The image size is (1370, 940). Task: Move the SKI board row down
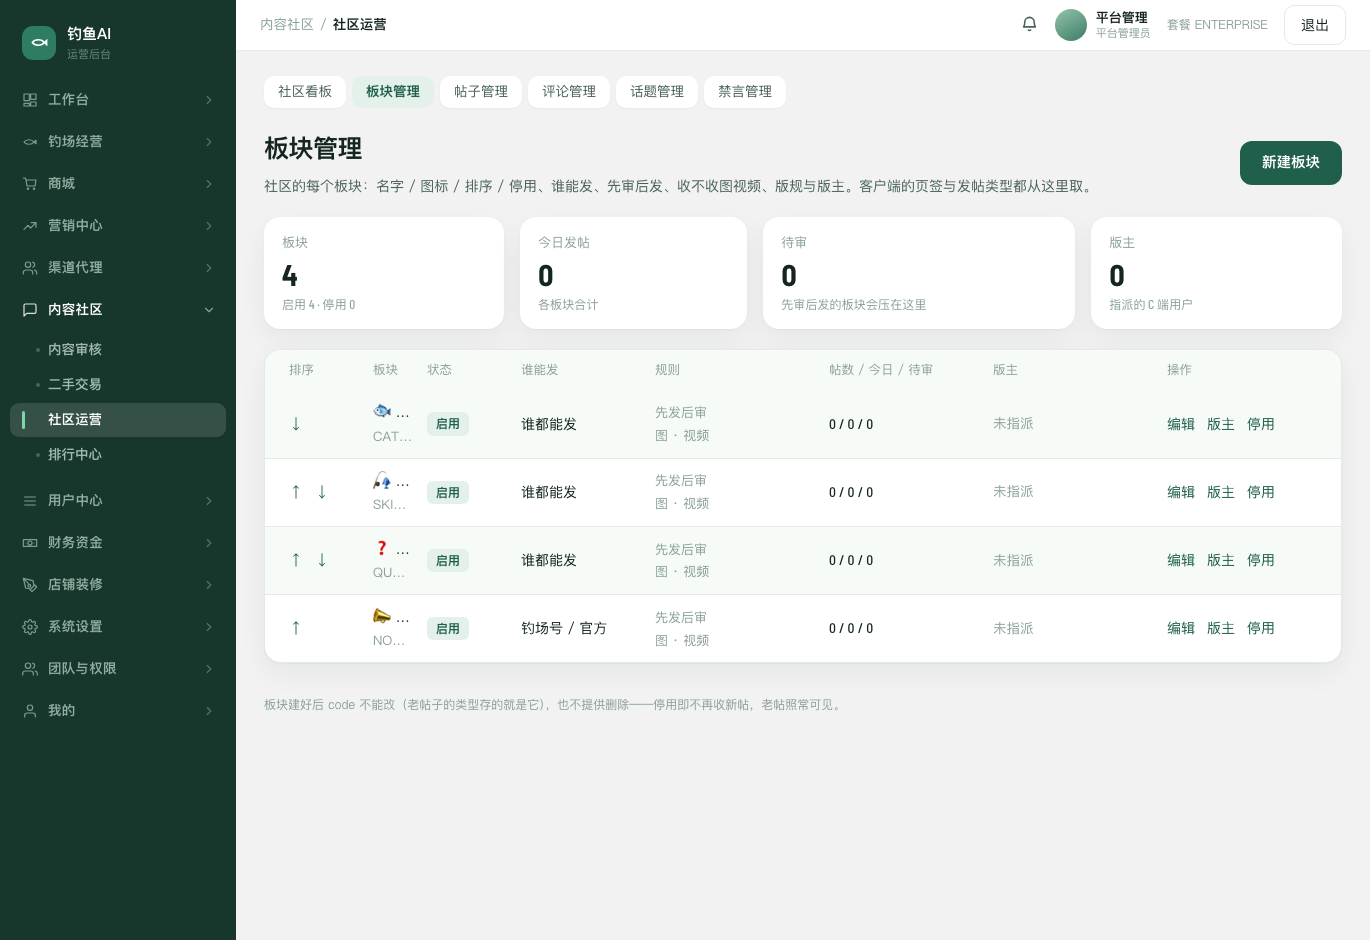[x=322, y=492]
